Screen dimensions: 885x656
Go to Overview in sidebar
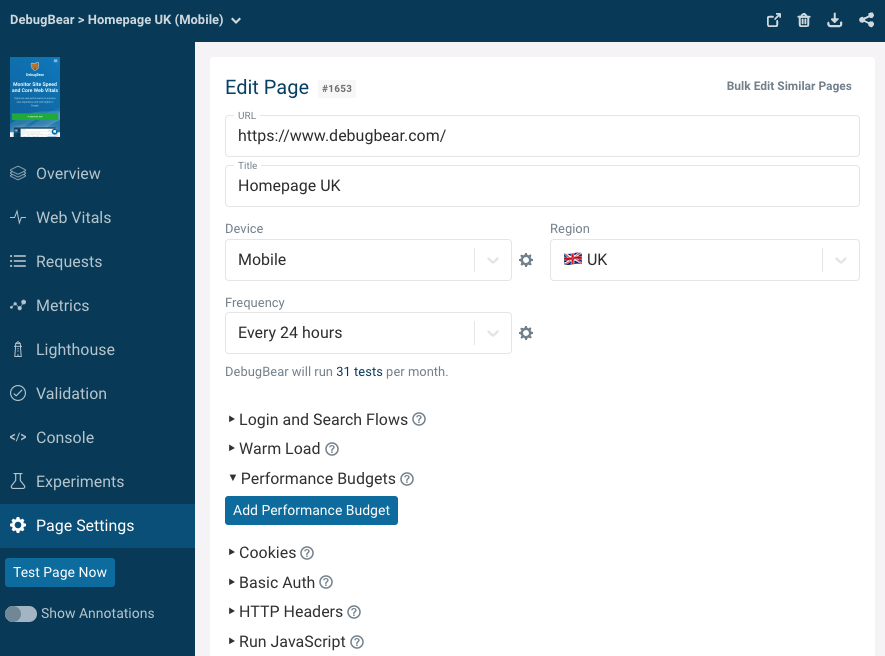[97, 173]
